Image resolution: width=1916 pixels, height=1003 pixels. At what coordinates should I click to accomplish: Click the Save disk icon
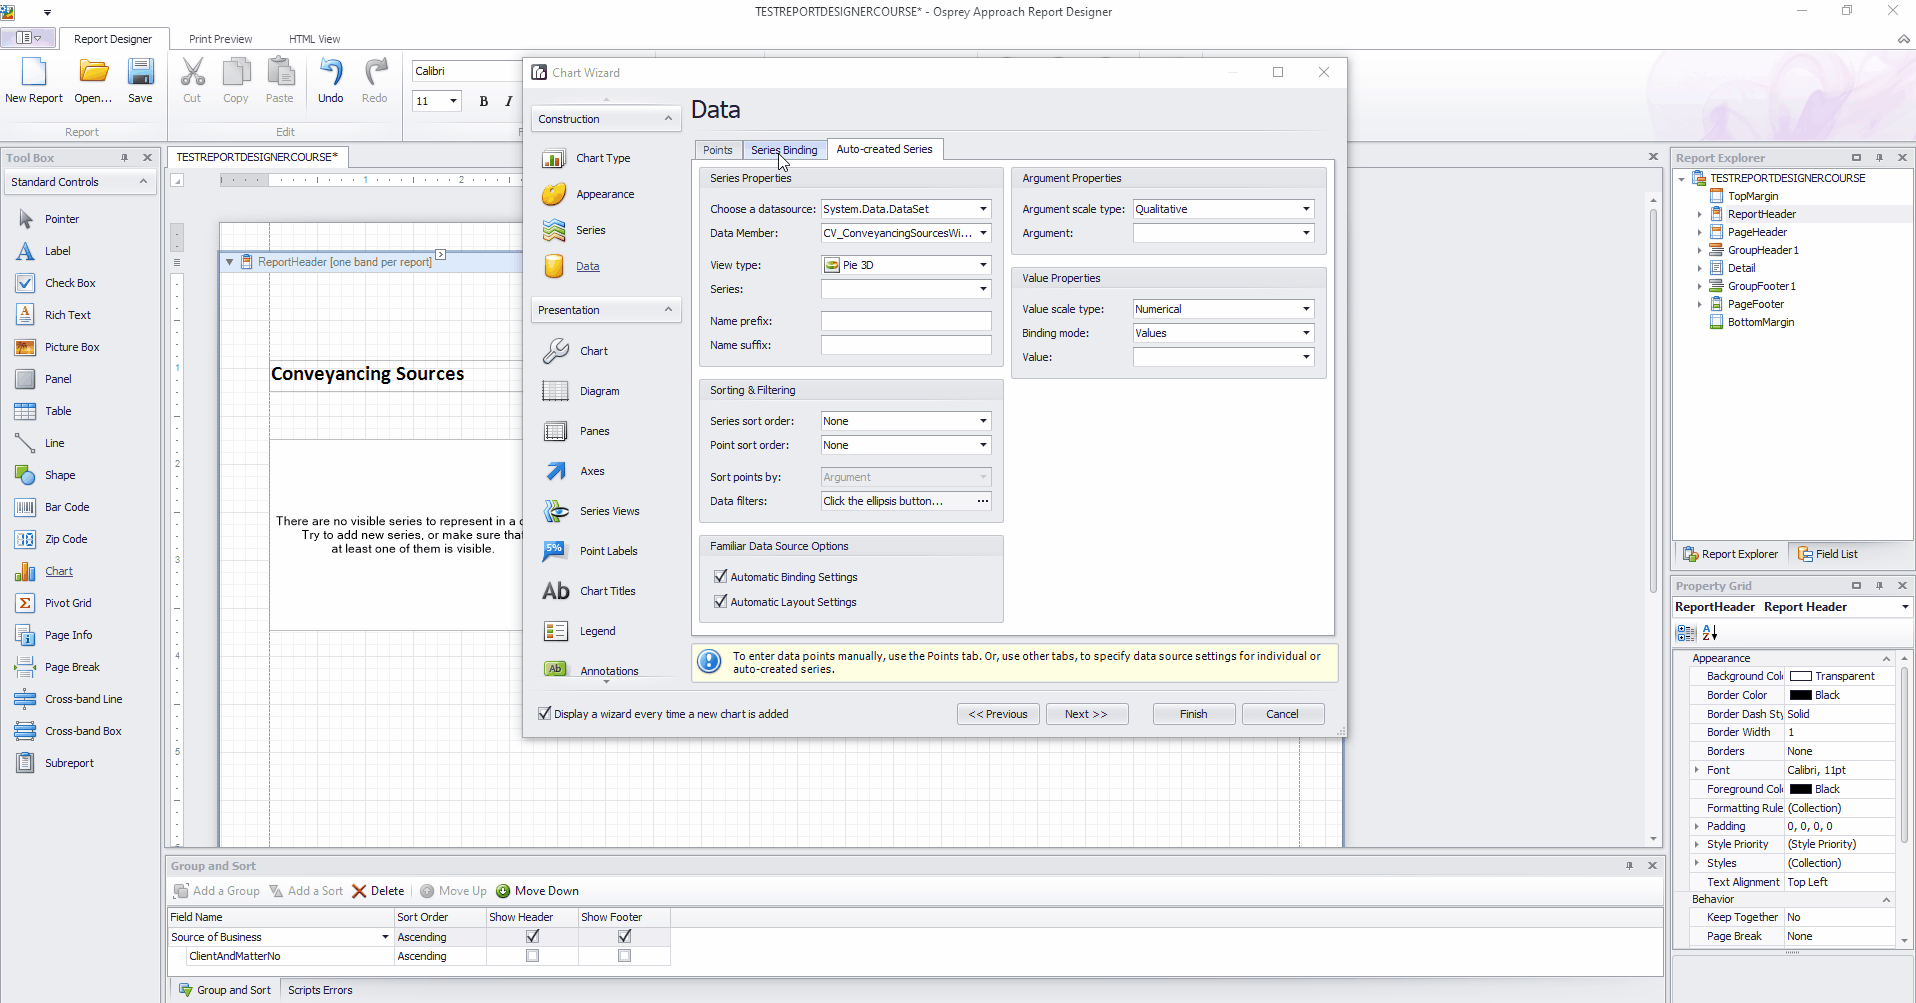pyautogui.click(x=140, y=72)
